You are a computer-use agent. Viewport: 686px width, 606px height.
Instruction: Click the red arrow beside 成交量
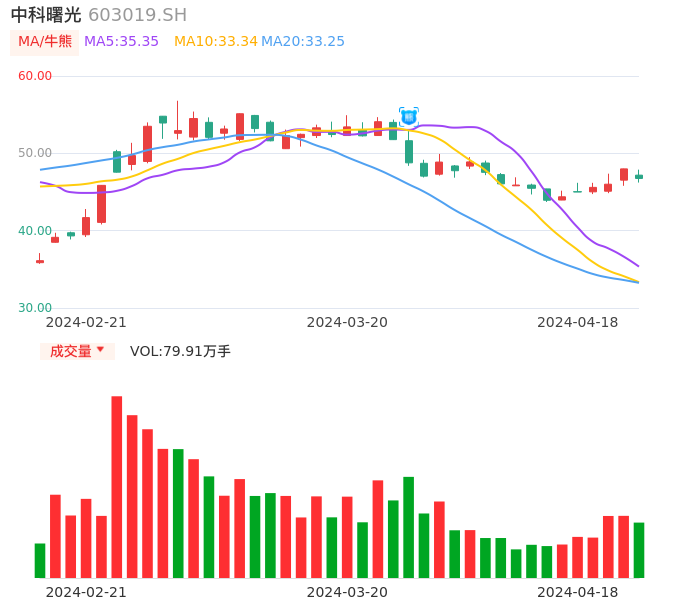click(100, 350)
